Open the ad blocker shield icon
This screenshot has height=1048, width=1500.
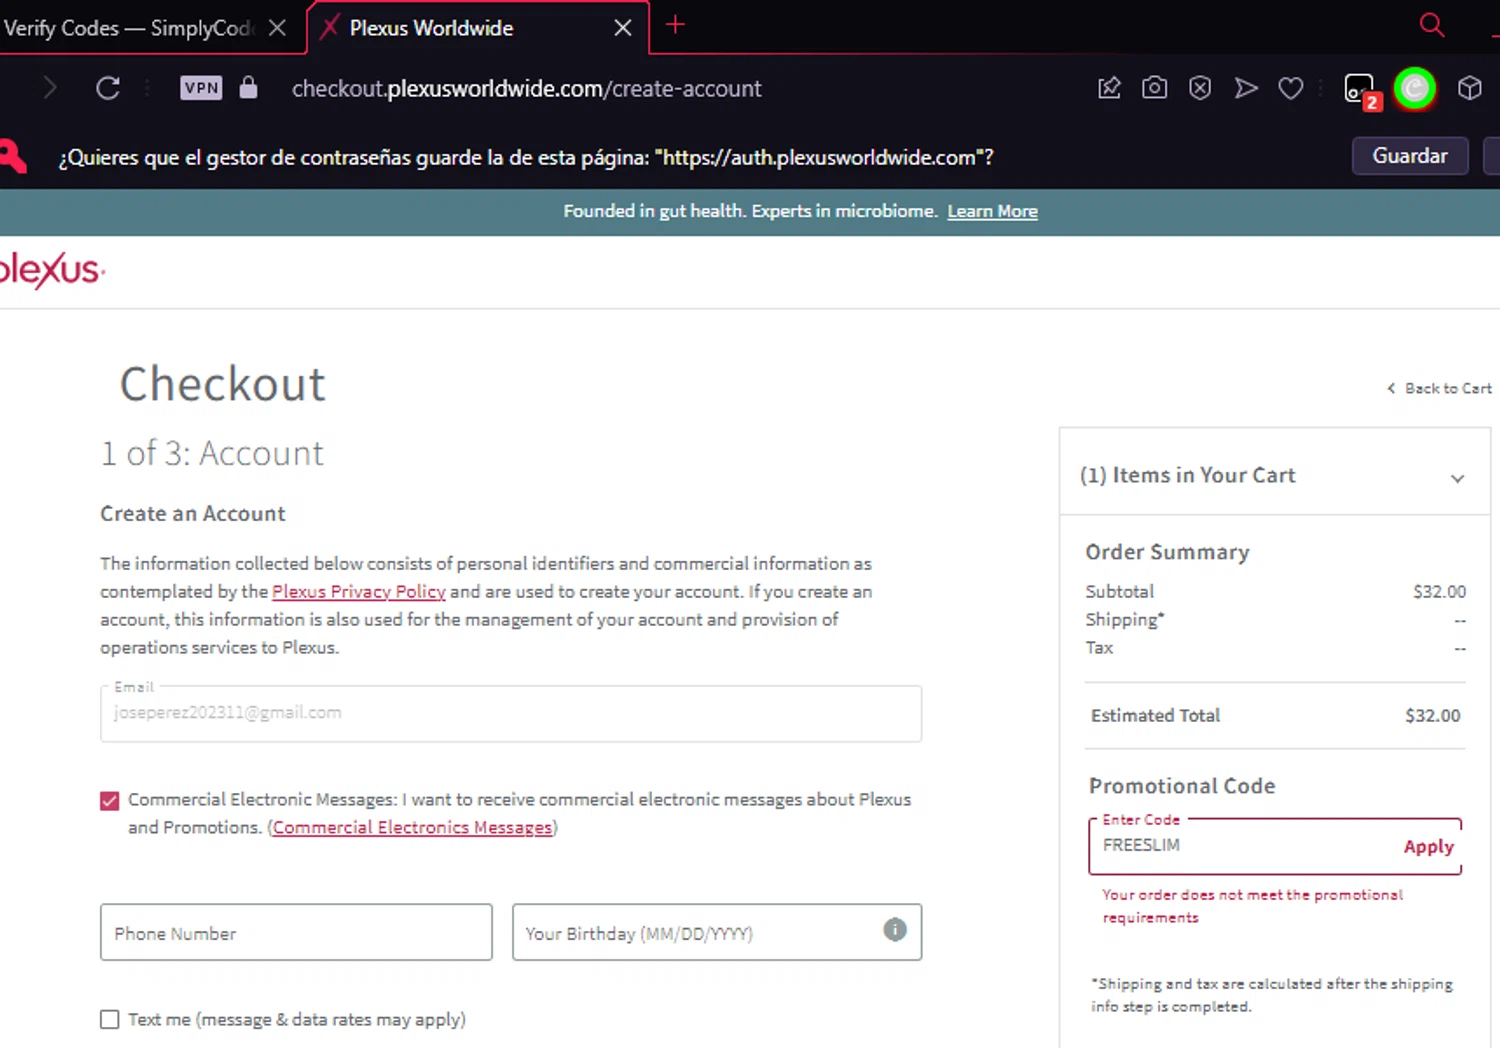[x=1200, y=88]
